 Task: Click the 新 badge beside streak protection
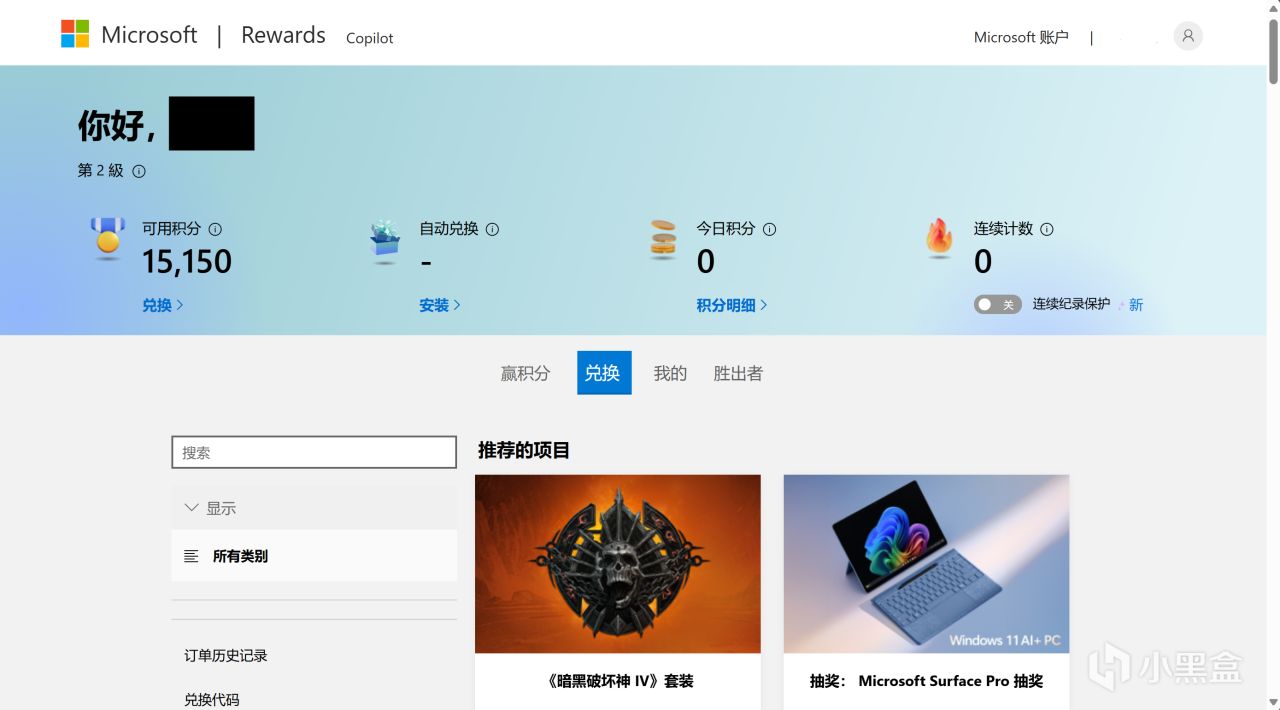(x=1136, y=305)
